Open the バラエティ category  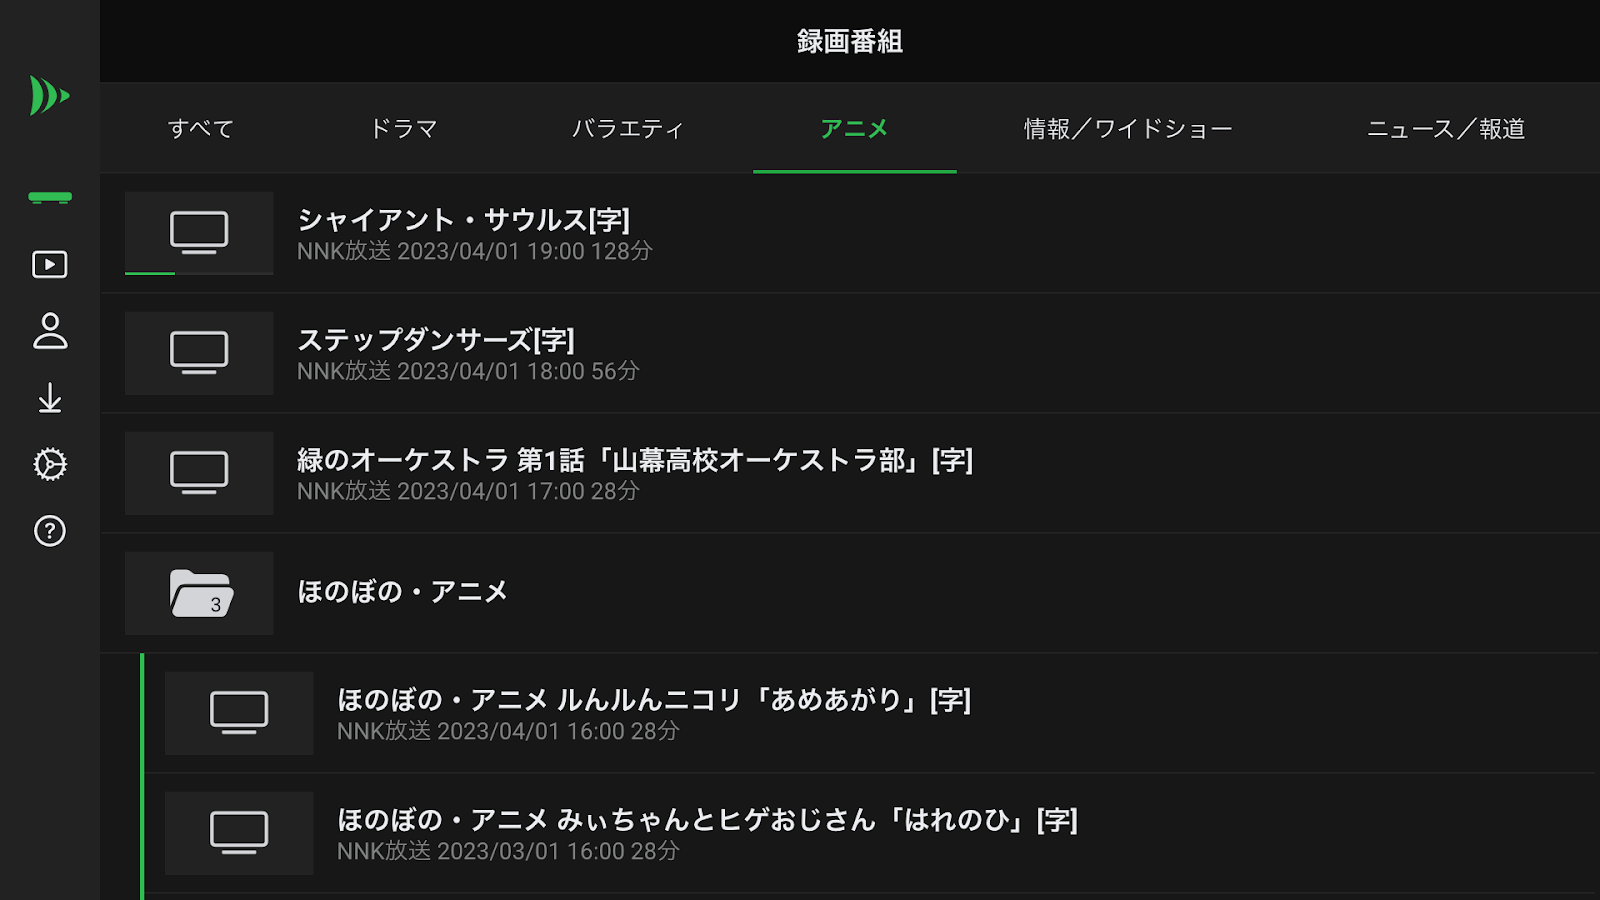coord(628,129)
